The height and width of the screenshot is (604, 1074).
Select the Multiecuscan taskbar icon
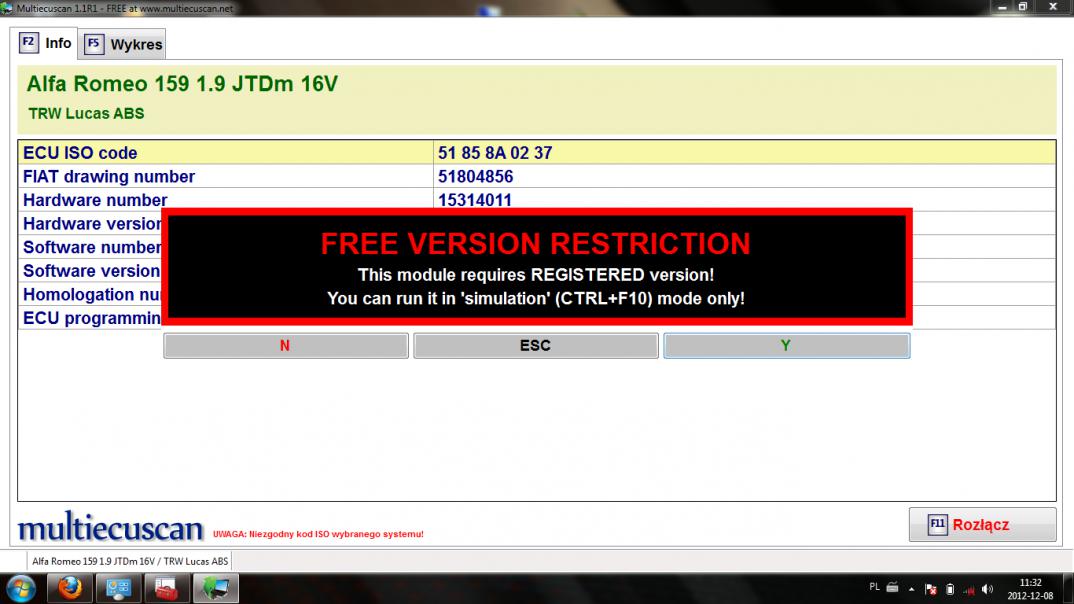click(216, 588)
